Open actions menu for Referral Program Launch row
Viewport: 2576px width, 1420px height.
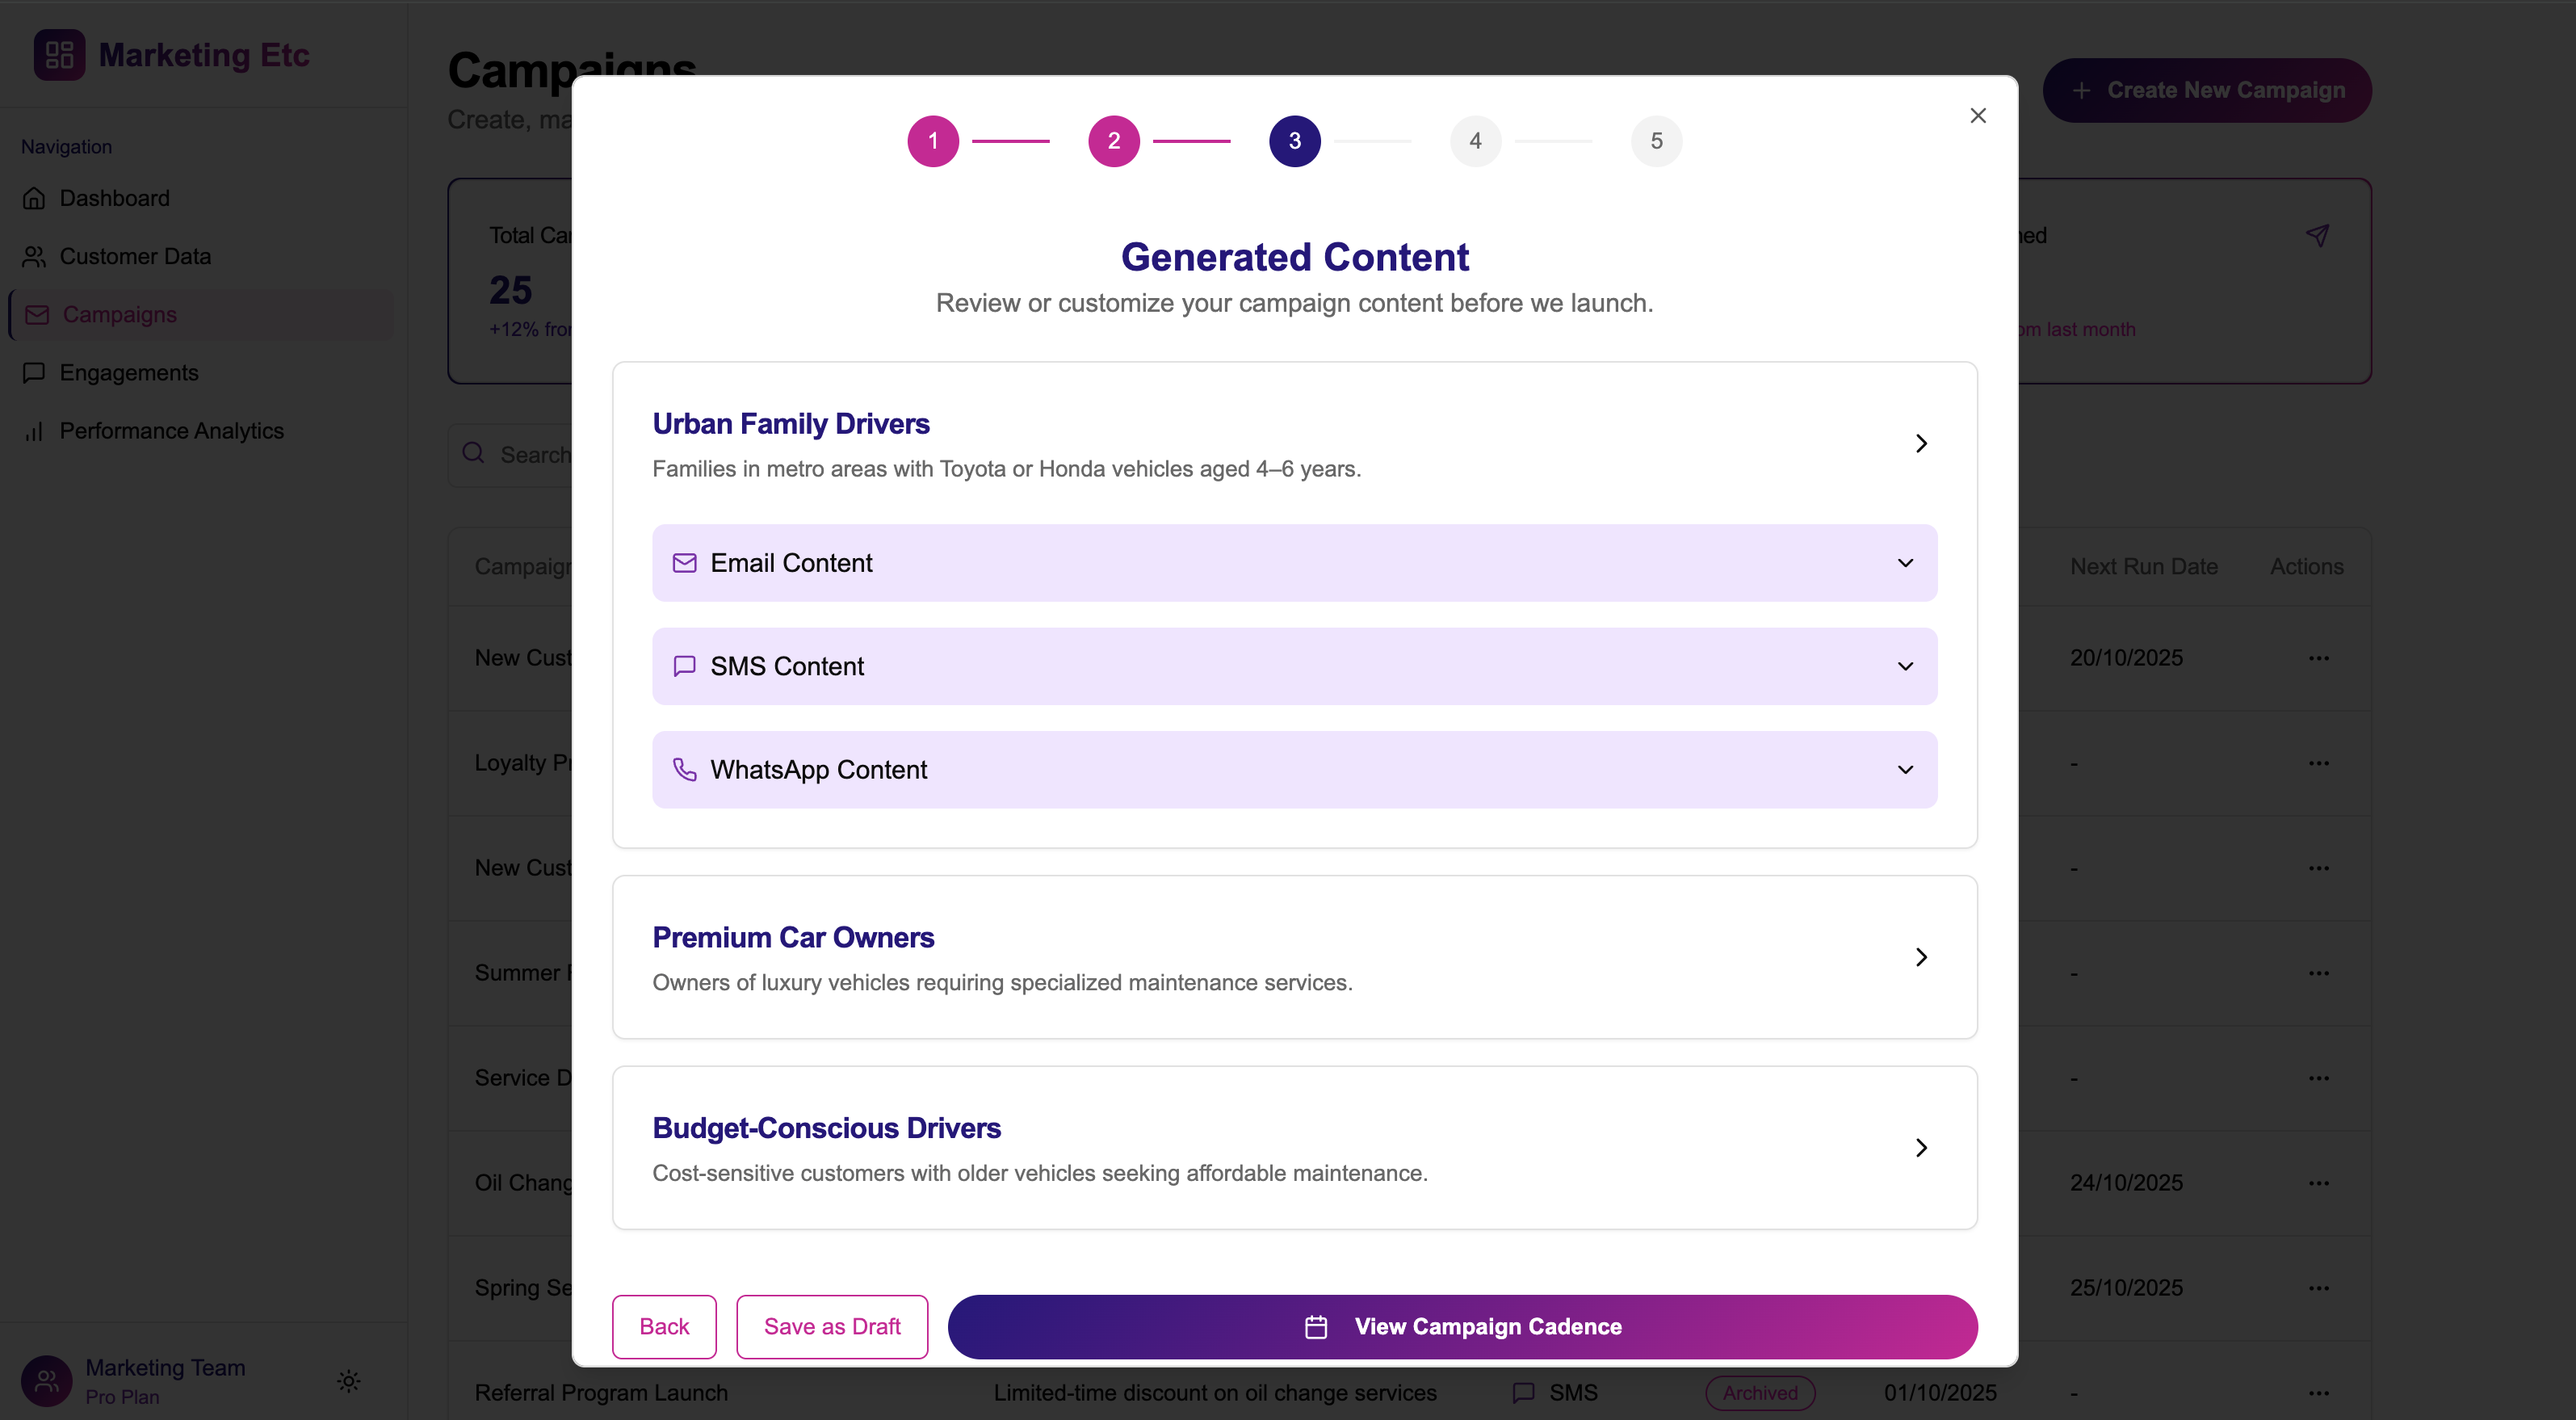2320,1393
